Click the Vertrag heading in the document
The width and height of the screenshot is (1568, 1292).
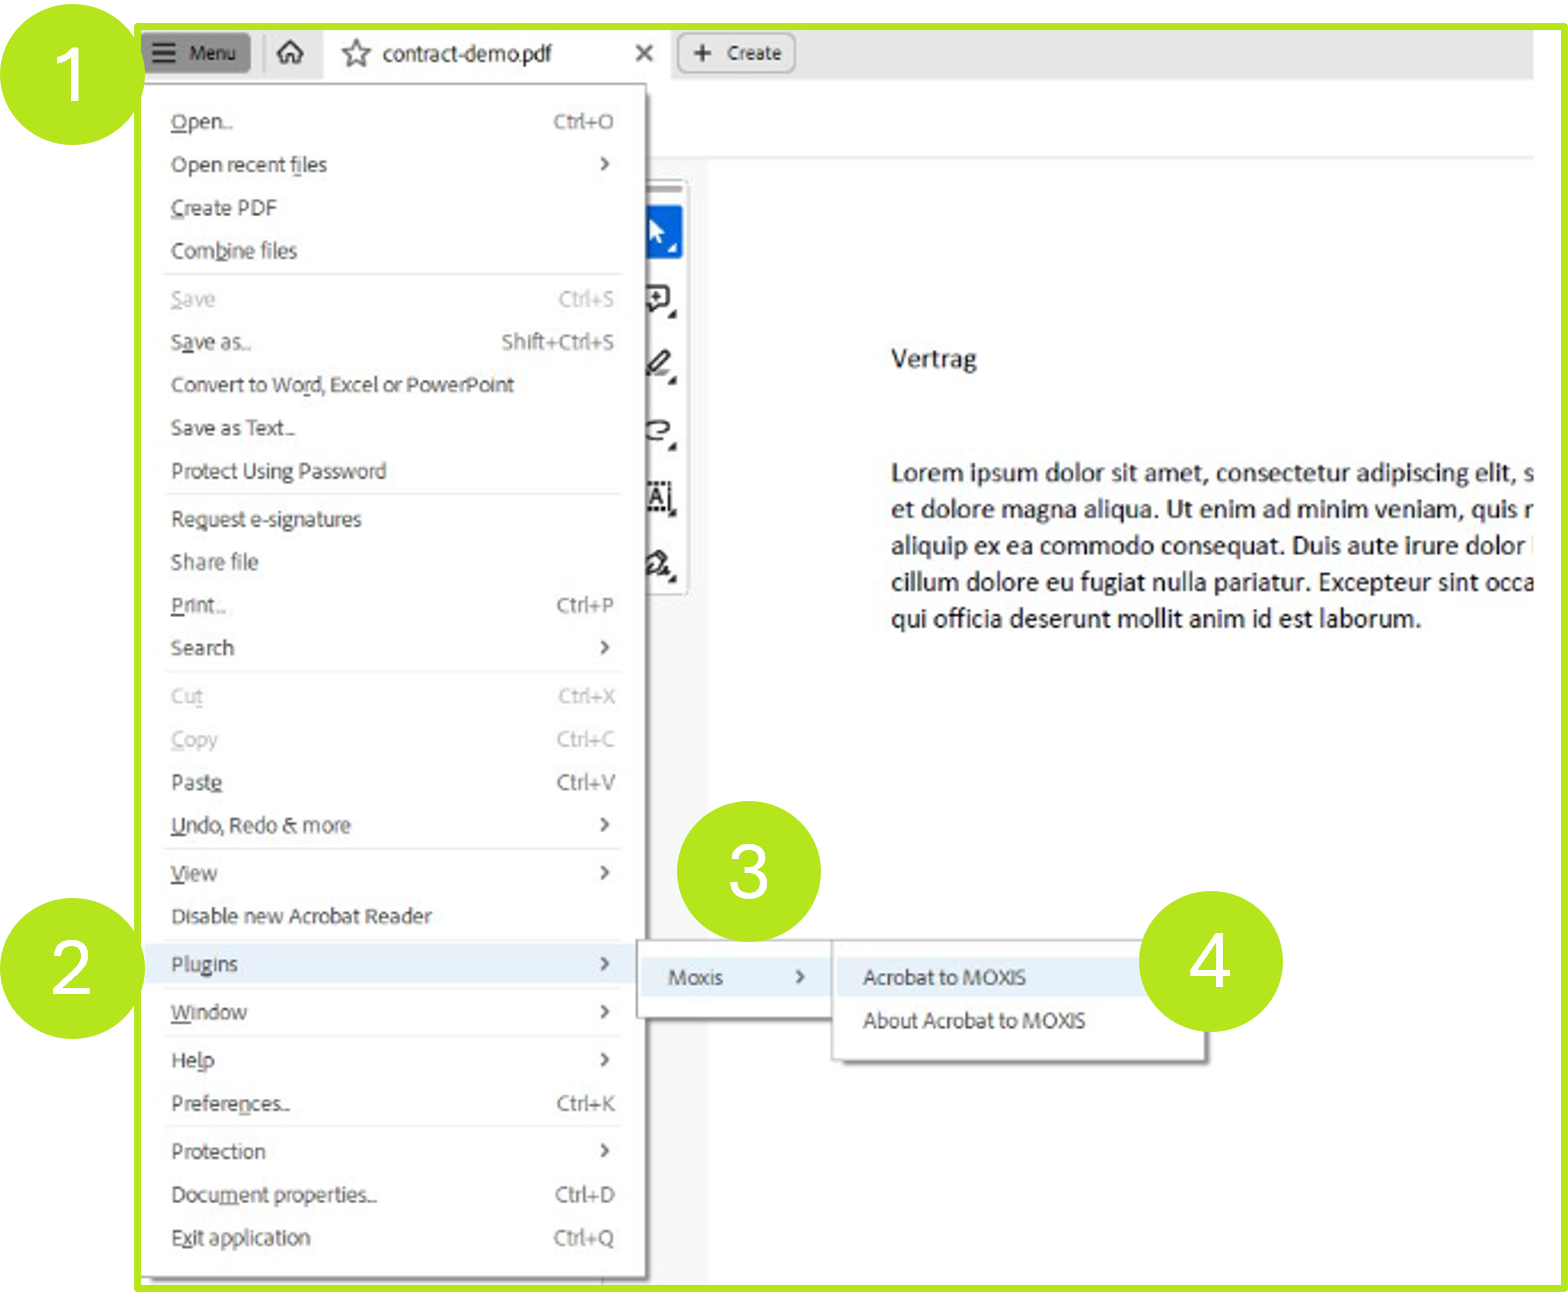coord(933,359)
